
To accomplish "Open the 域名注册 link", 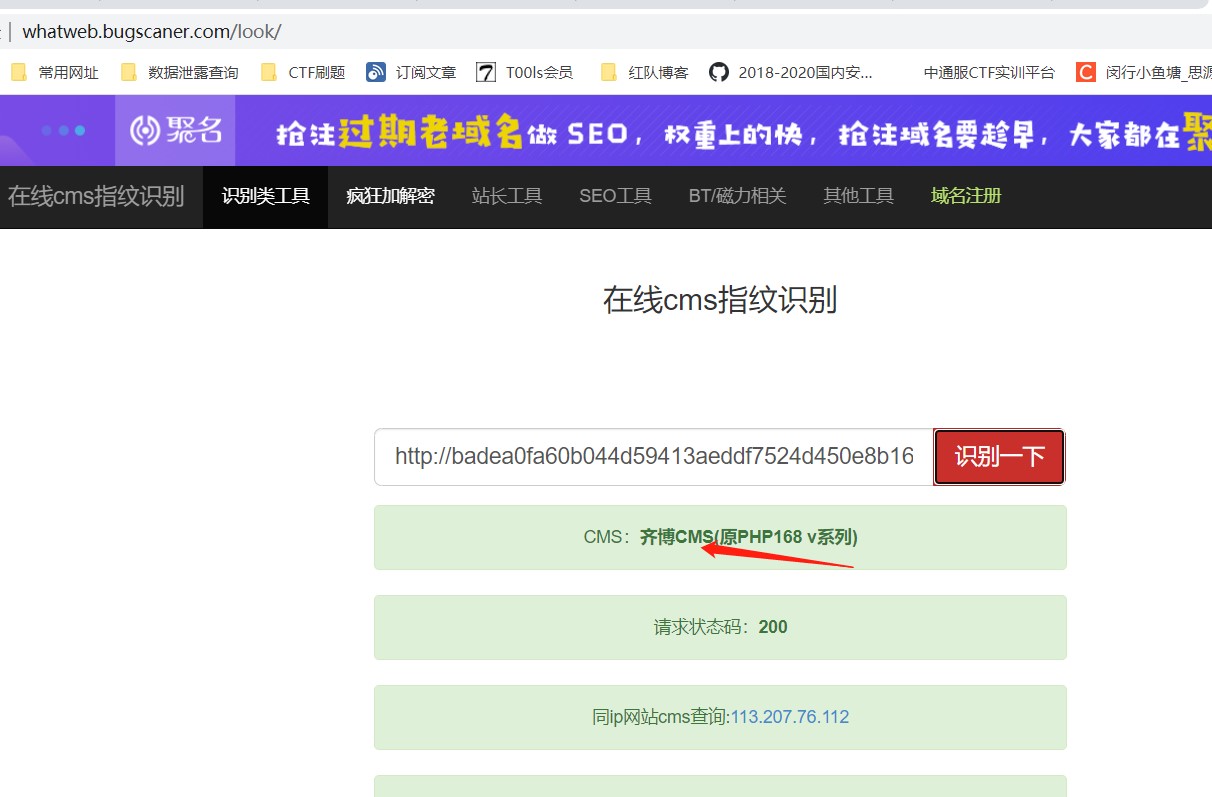I will click(x=966, y=196).
